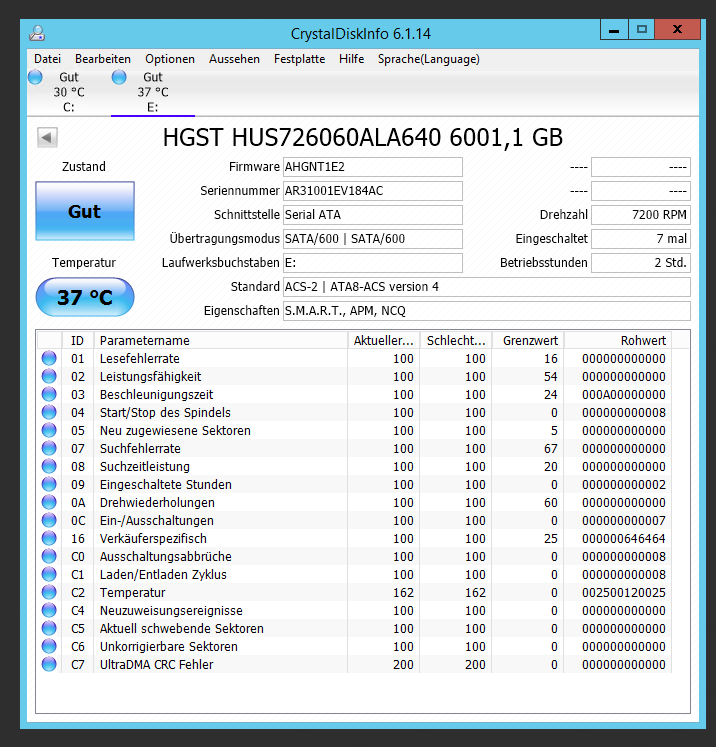Image resolution: width=716 pixels, height=747 pixels.
Task: Click raw value 000A00000000
Action: coord(624,394)
